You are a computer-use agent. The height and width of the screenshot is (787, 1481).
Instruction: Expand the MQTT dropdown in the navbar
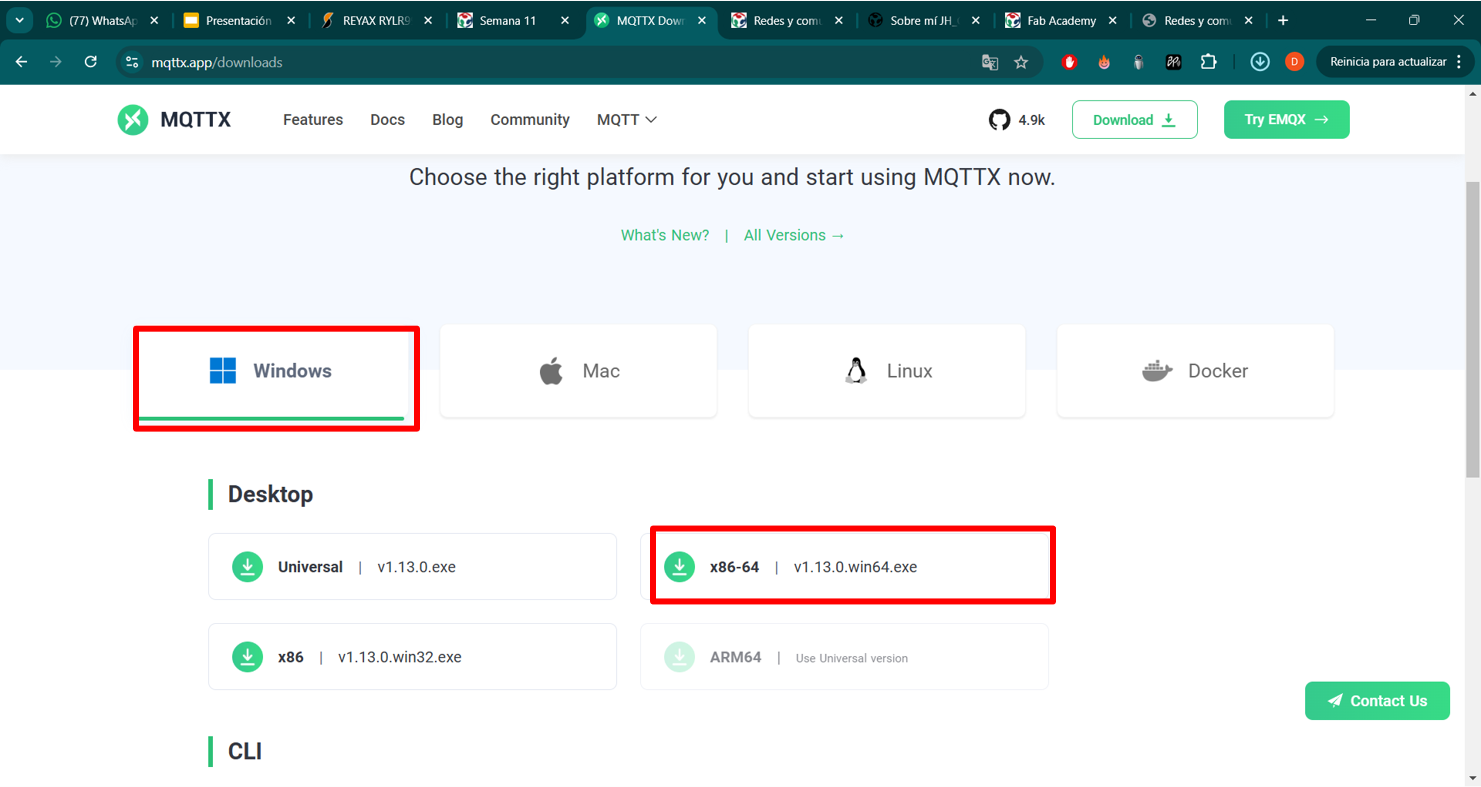627,120
